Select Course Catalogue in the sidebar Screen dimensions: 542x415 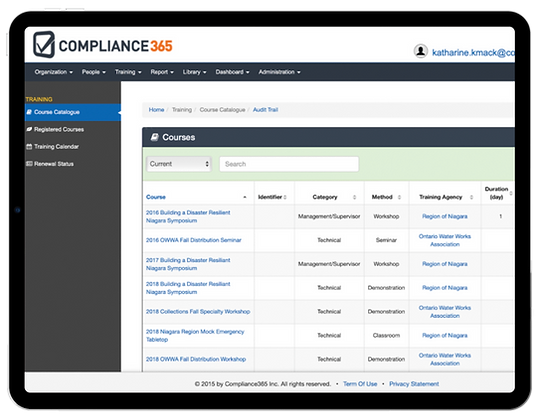coord(73,112)
